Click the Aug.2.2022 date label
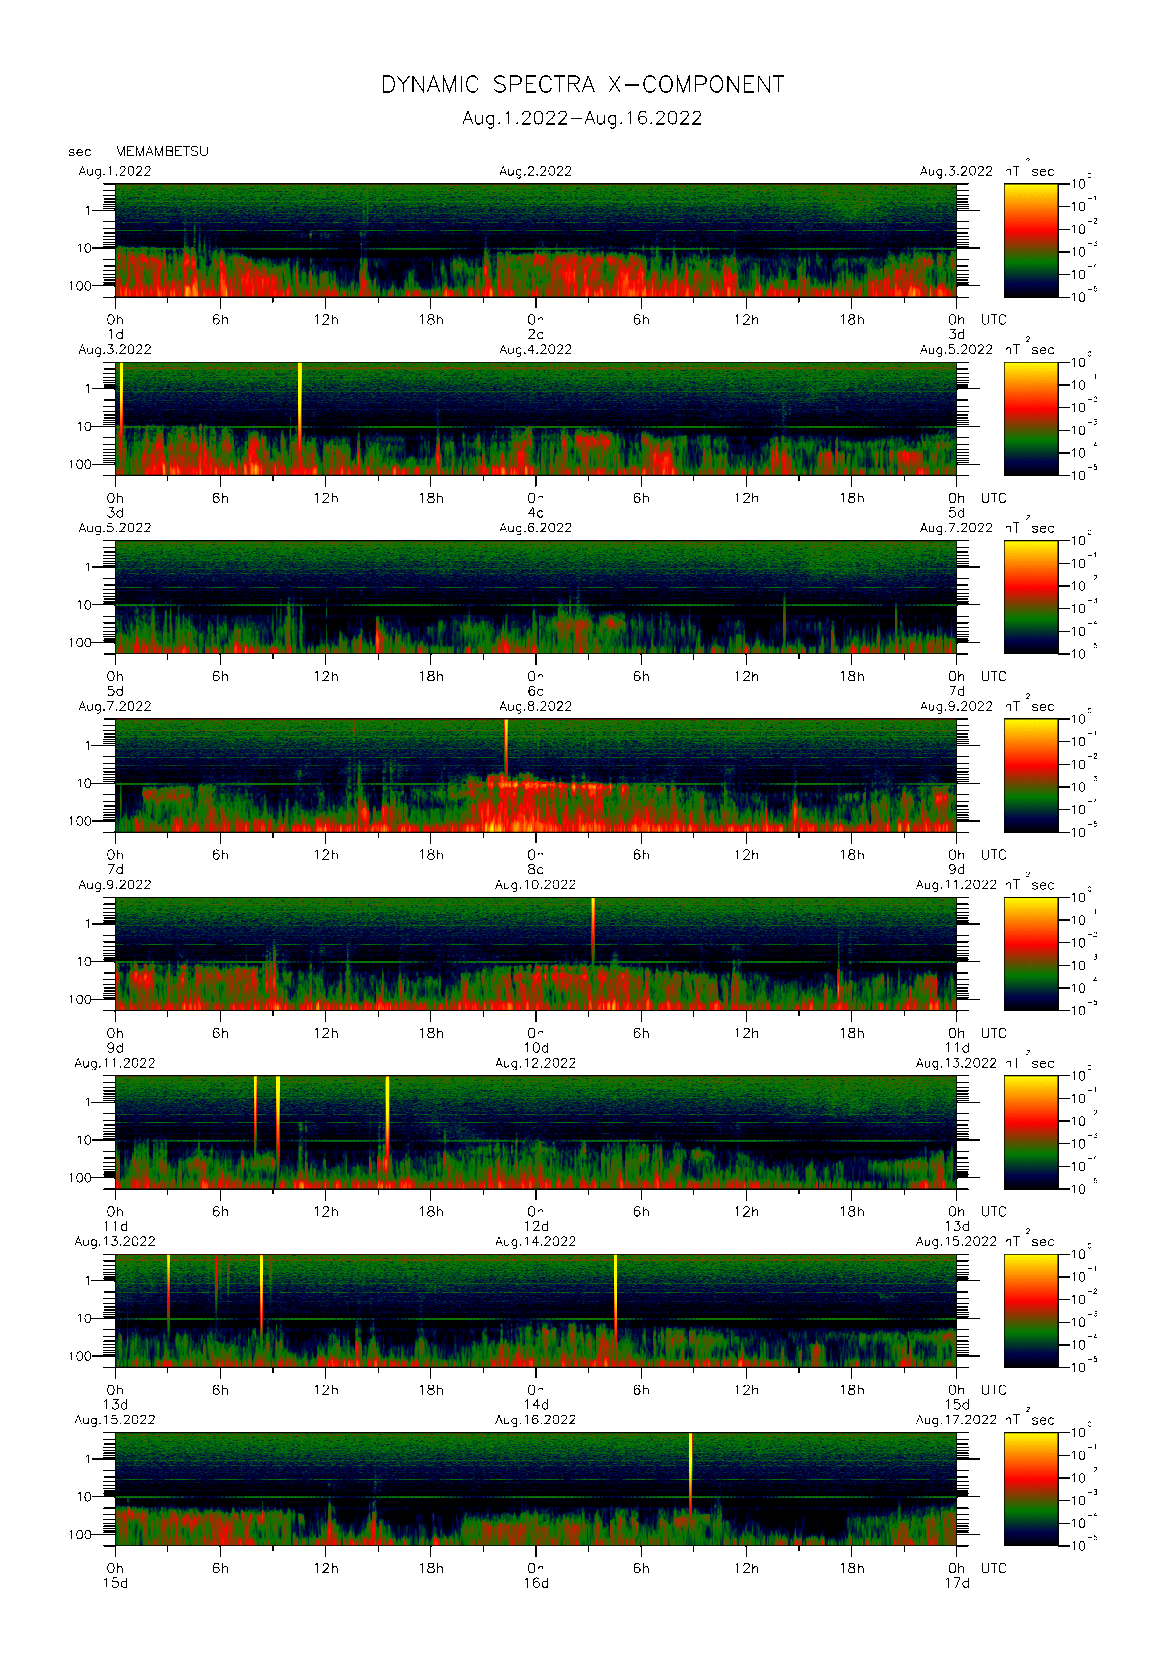This screenshot has width=1165, height=1679. coord(536,171)
